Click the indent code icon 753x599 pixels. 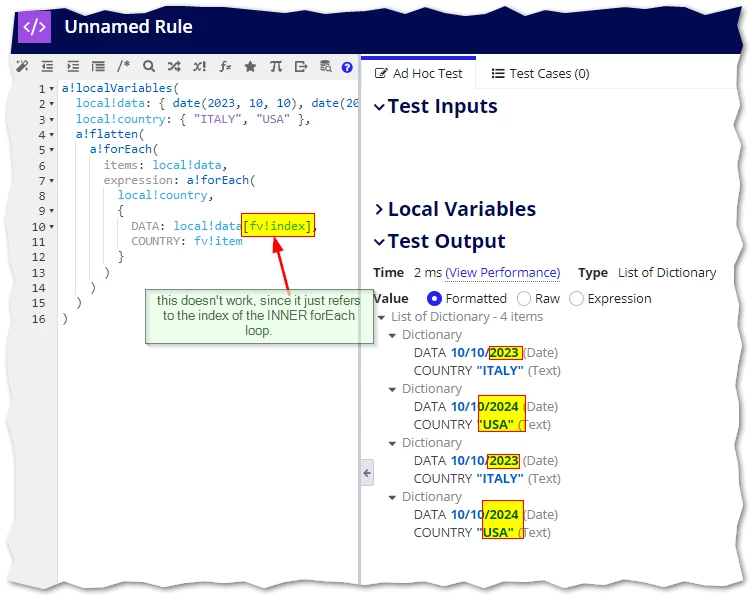click(73, 66)
